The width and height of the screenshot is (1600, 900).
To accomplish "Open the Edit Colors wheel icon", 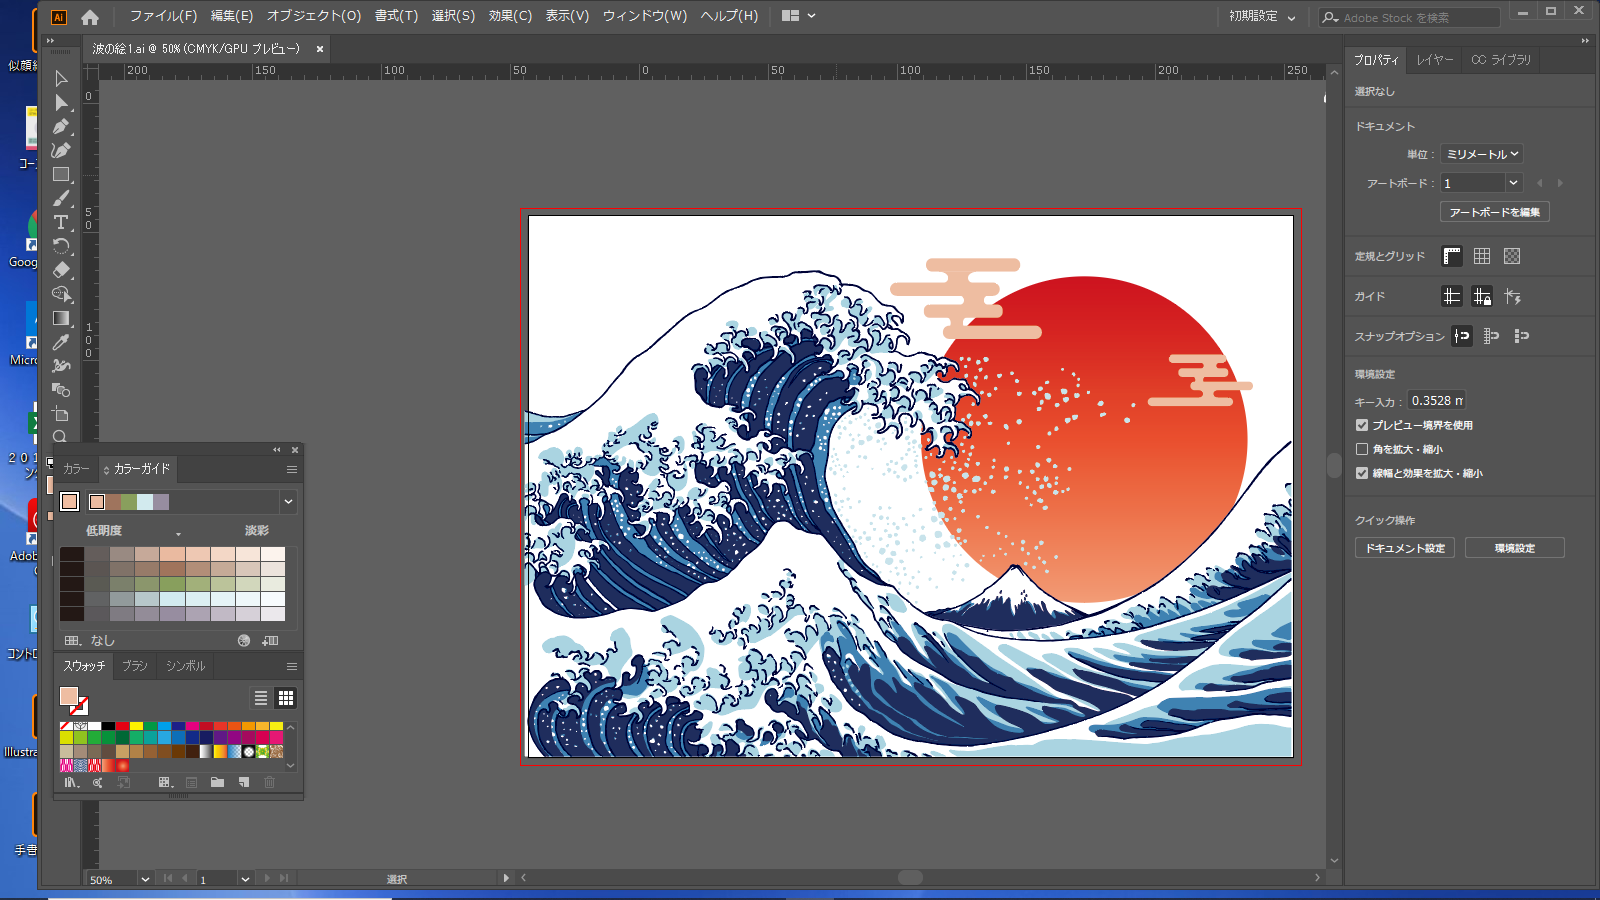I will click(244, 640).
